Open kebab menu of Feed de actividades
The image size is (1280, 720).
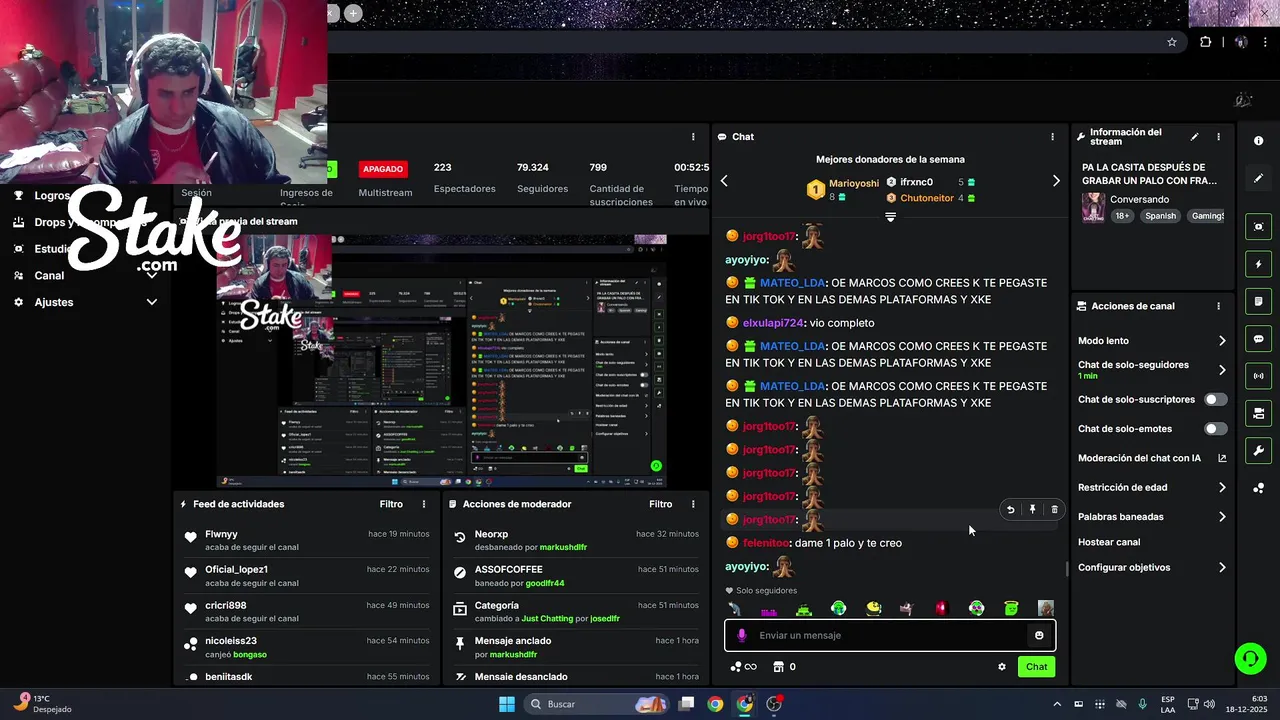click(x=424, y=504)
